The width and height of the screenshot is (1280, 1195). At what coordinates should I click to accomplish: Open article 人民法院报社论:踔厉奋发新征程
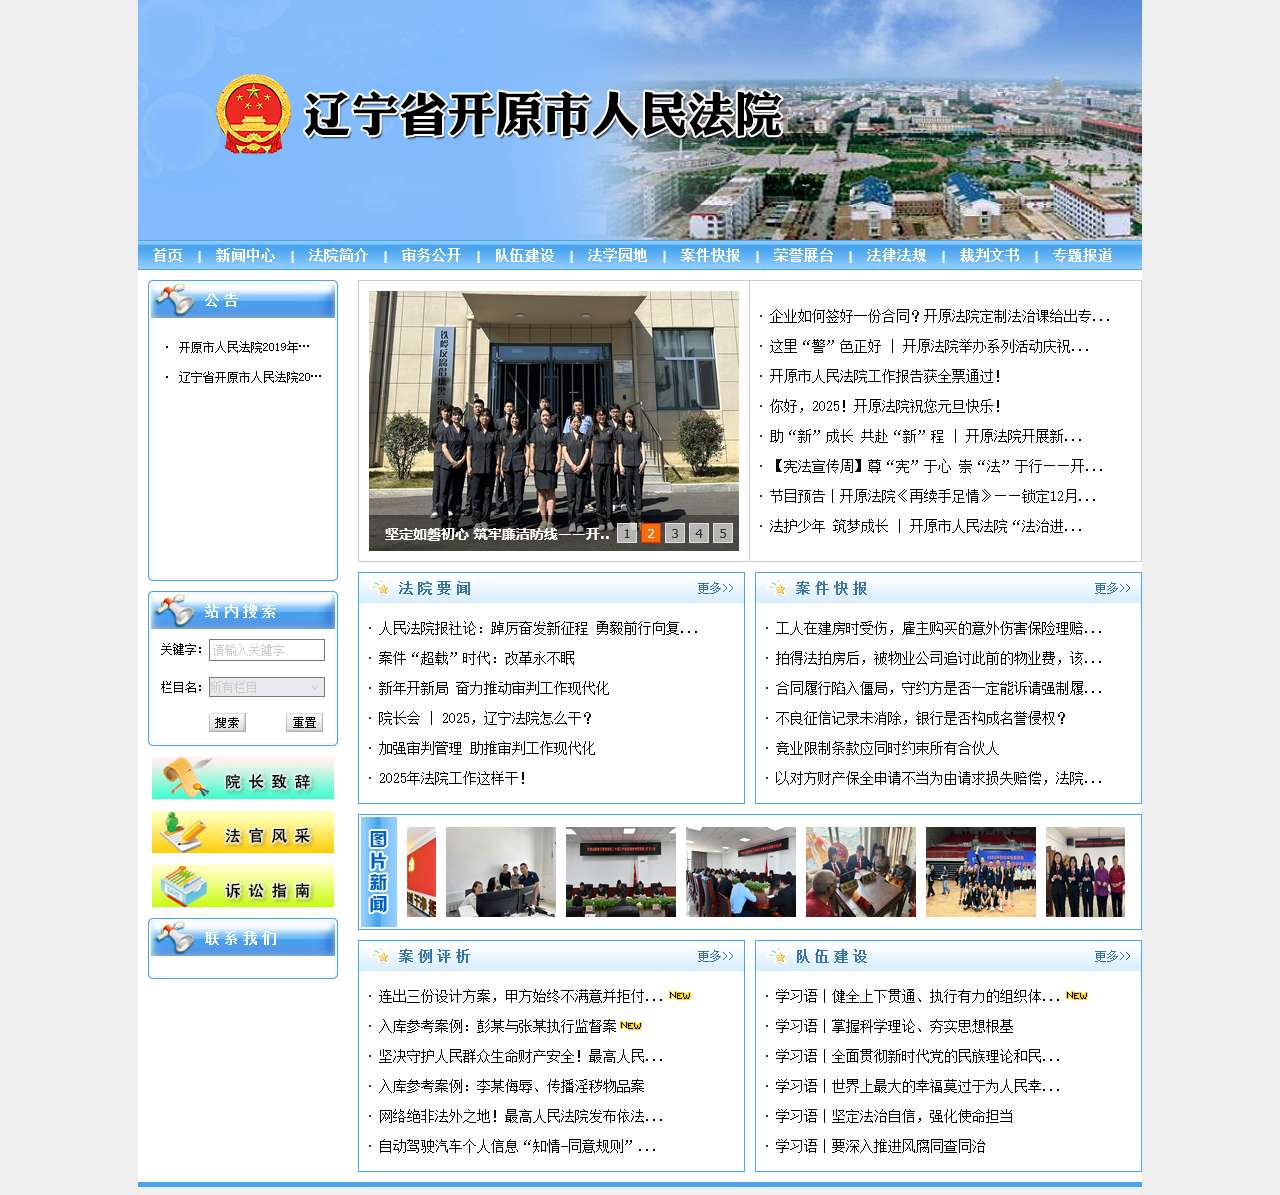coord(538,628)
